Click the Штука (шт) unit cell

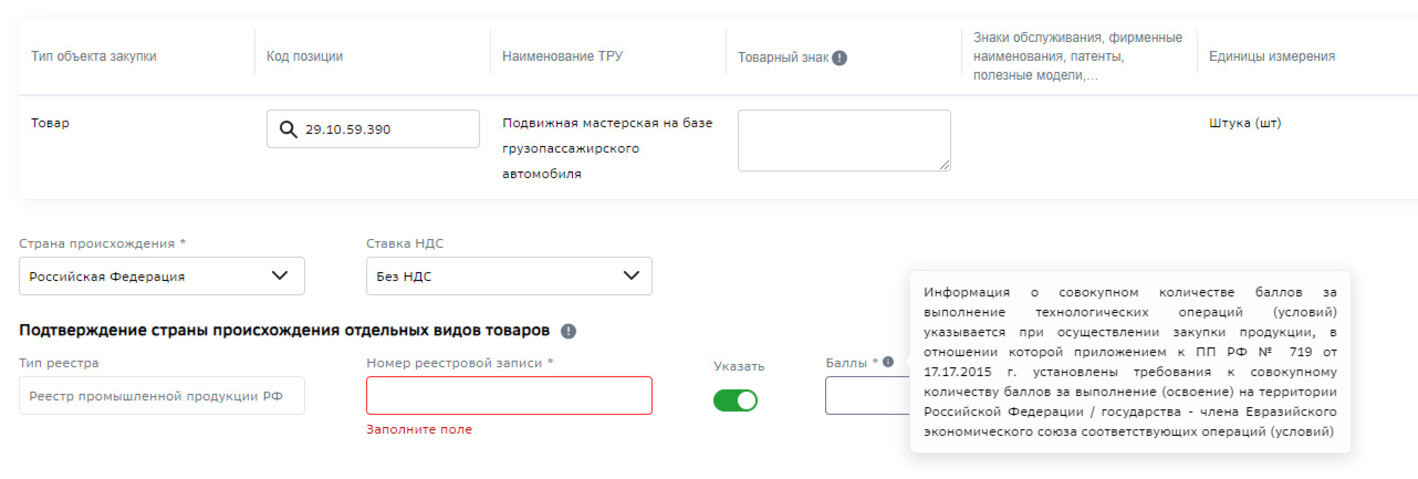click(x=1245, y=123)
